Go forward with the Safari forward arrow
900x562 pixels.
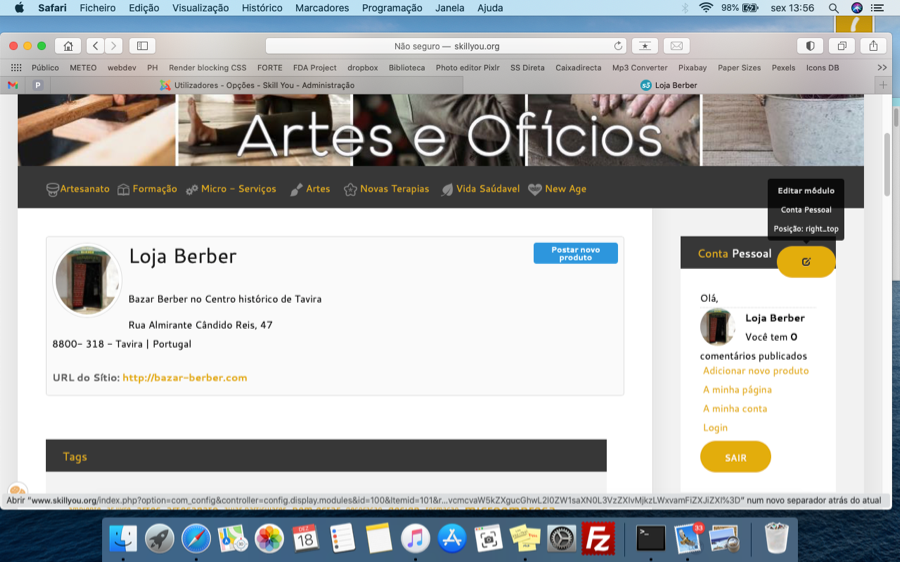tap(114, 46)
